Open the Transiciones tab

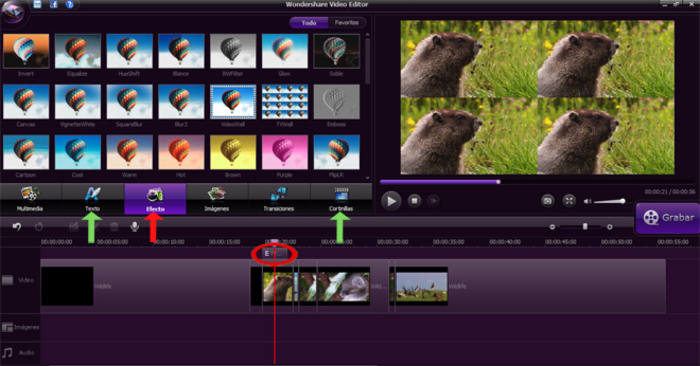[279, 199]
